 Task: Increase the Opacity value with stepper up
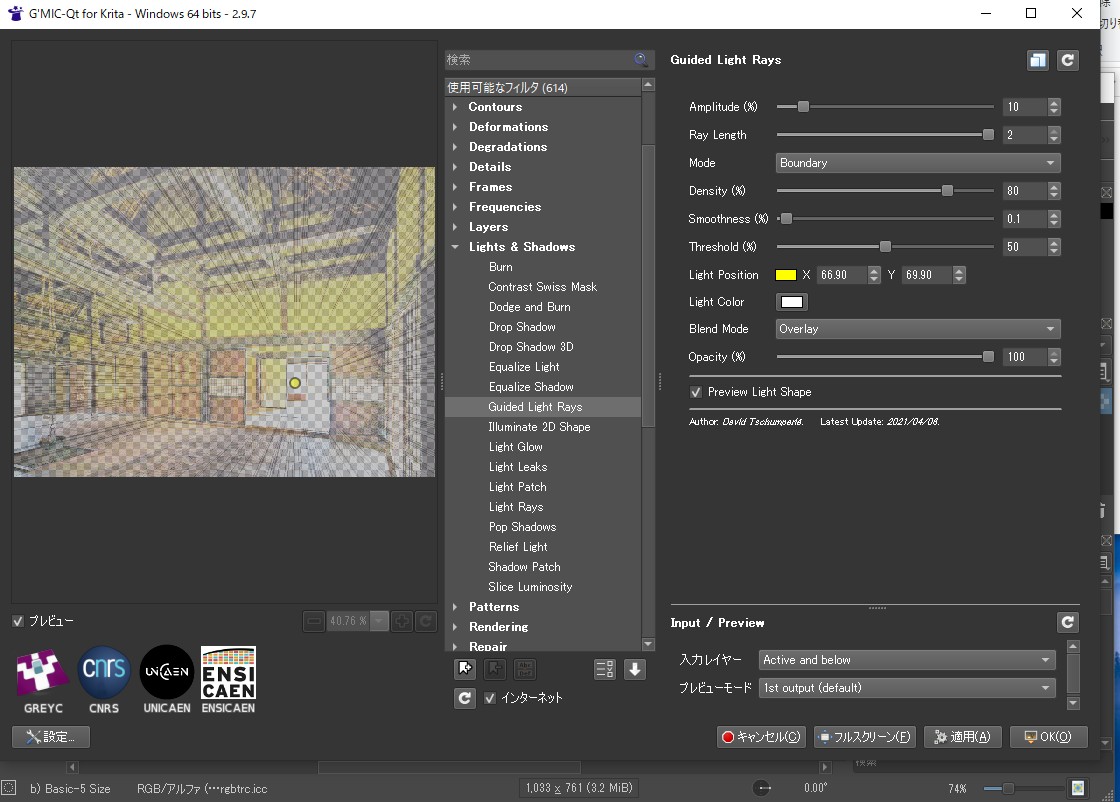1054,352
